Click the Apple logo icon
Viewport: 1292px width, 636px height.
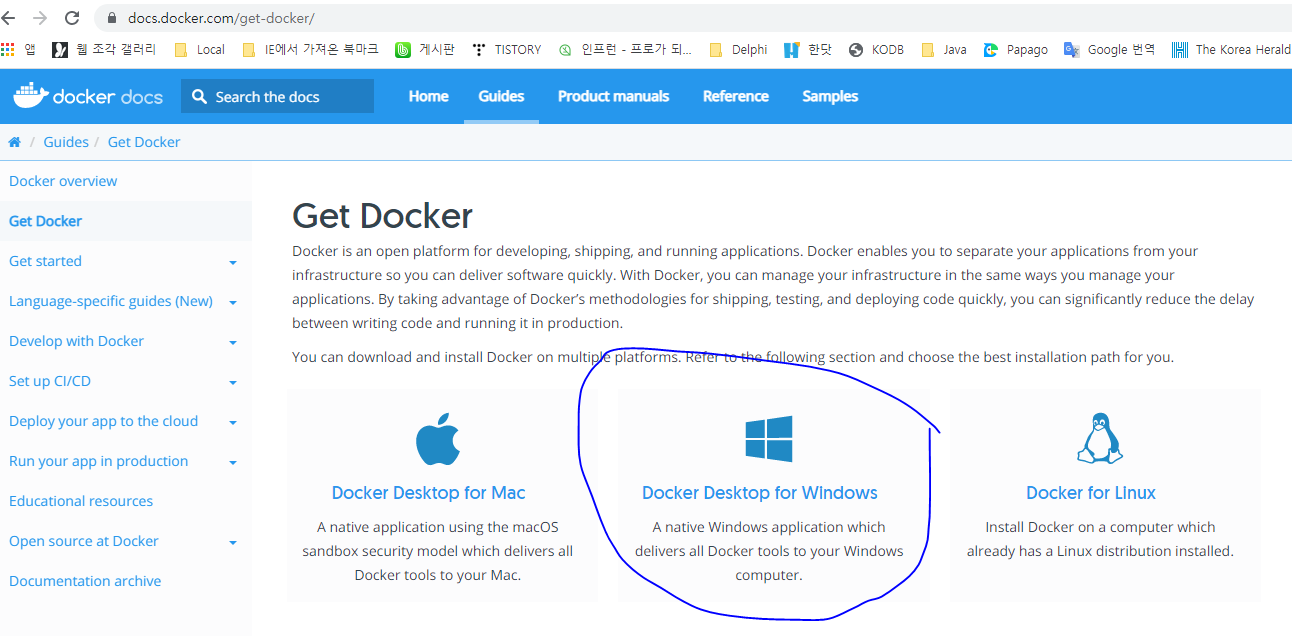click(x=437, y=439)
